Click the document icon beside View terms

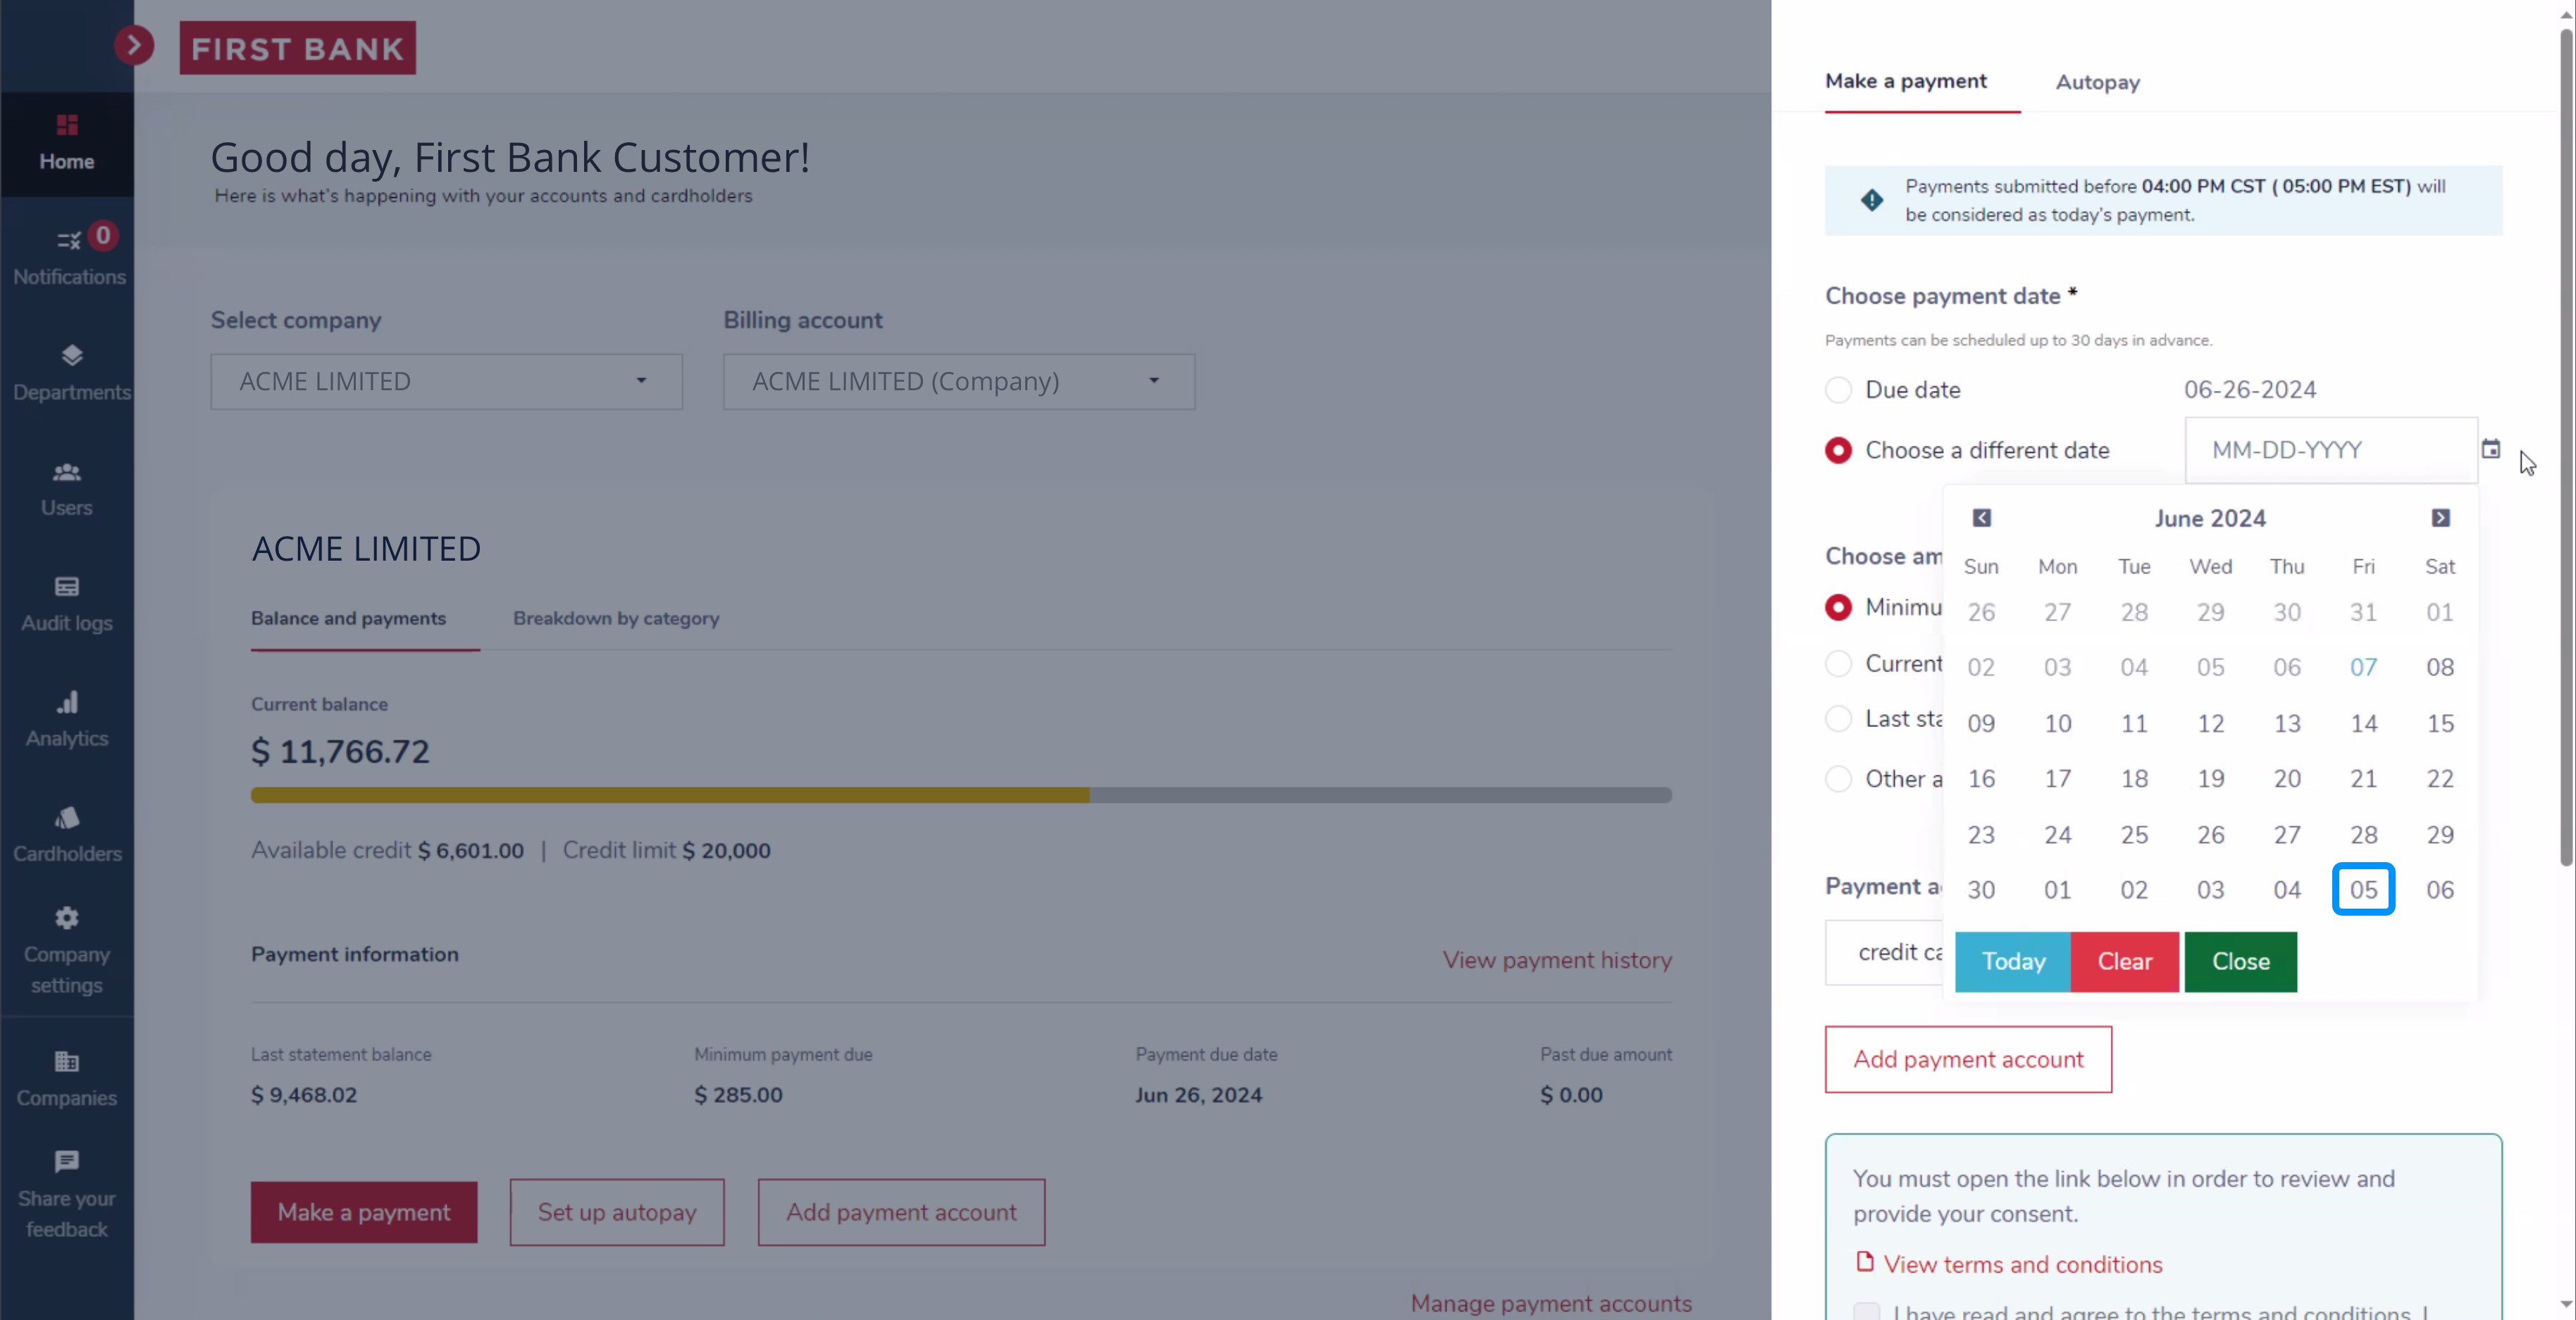click(1865, 1262)
